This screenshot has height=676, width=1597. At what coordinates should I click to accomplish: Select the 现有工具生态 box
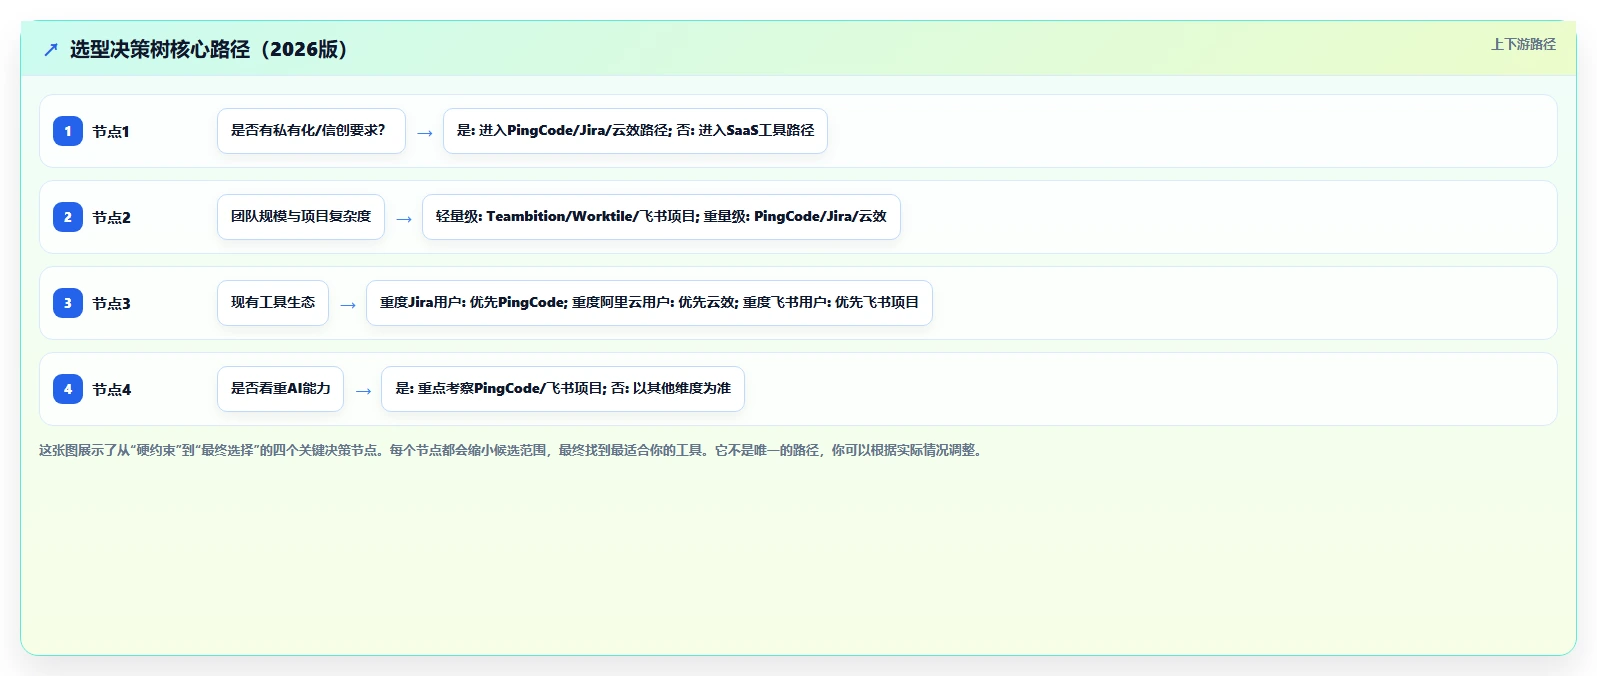coord(273,303)
